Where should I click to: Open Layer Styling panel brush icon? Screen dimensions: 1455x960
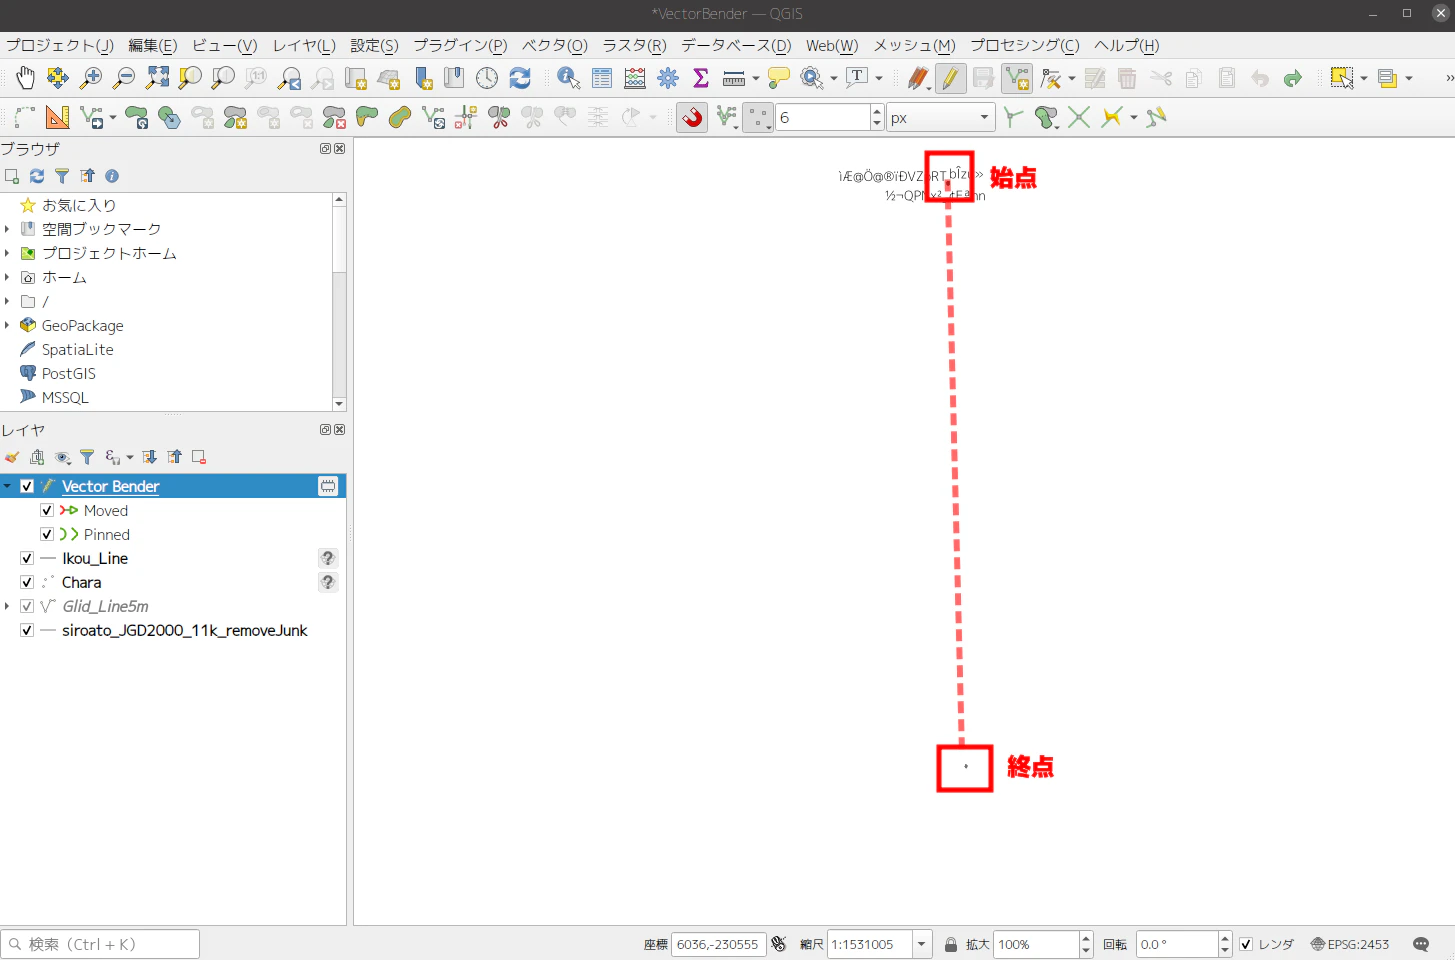coord(12,457)
